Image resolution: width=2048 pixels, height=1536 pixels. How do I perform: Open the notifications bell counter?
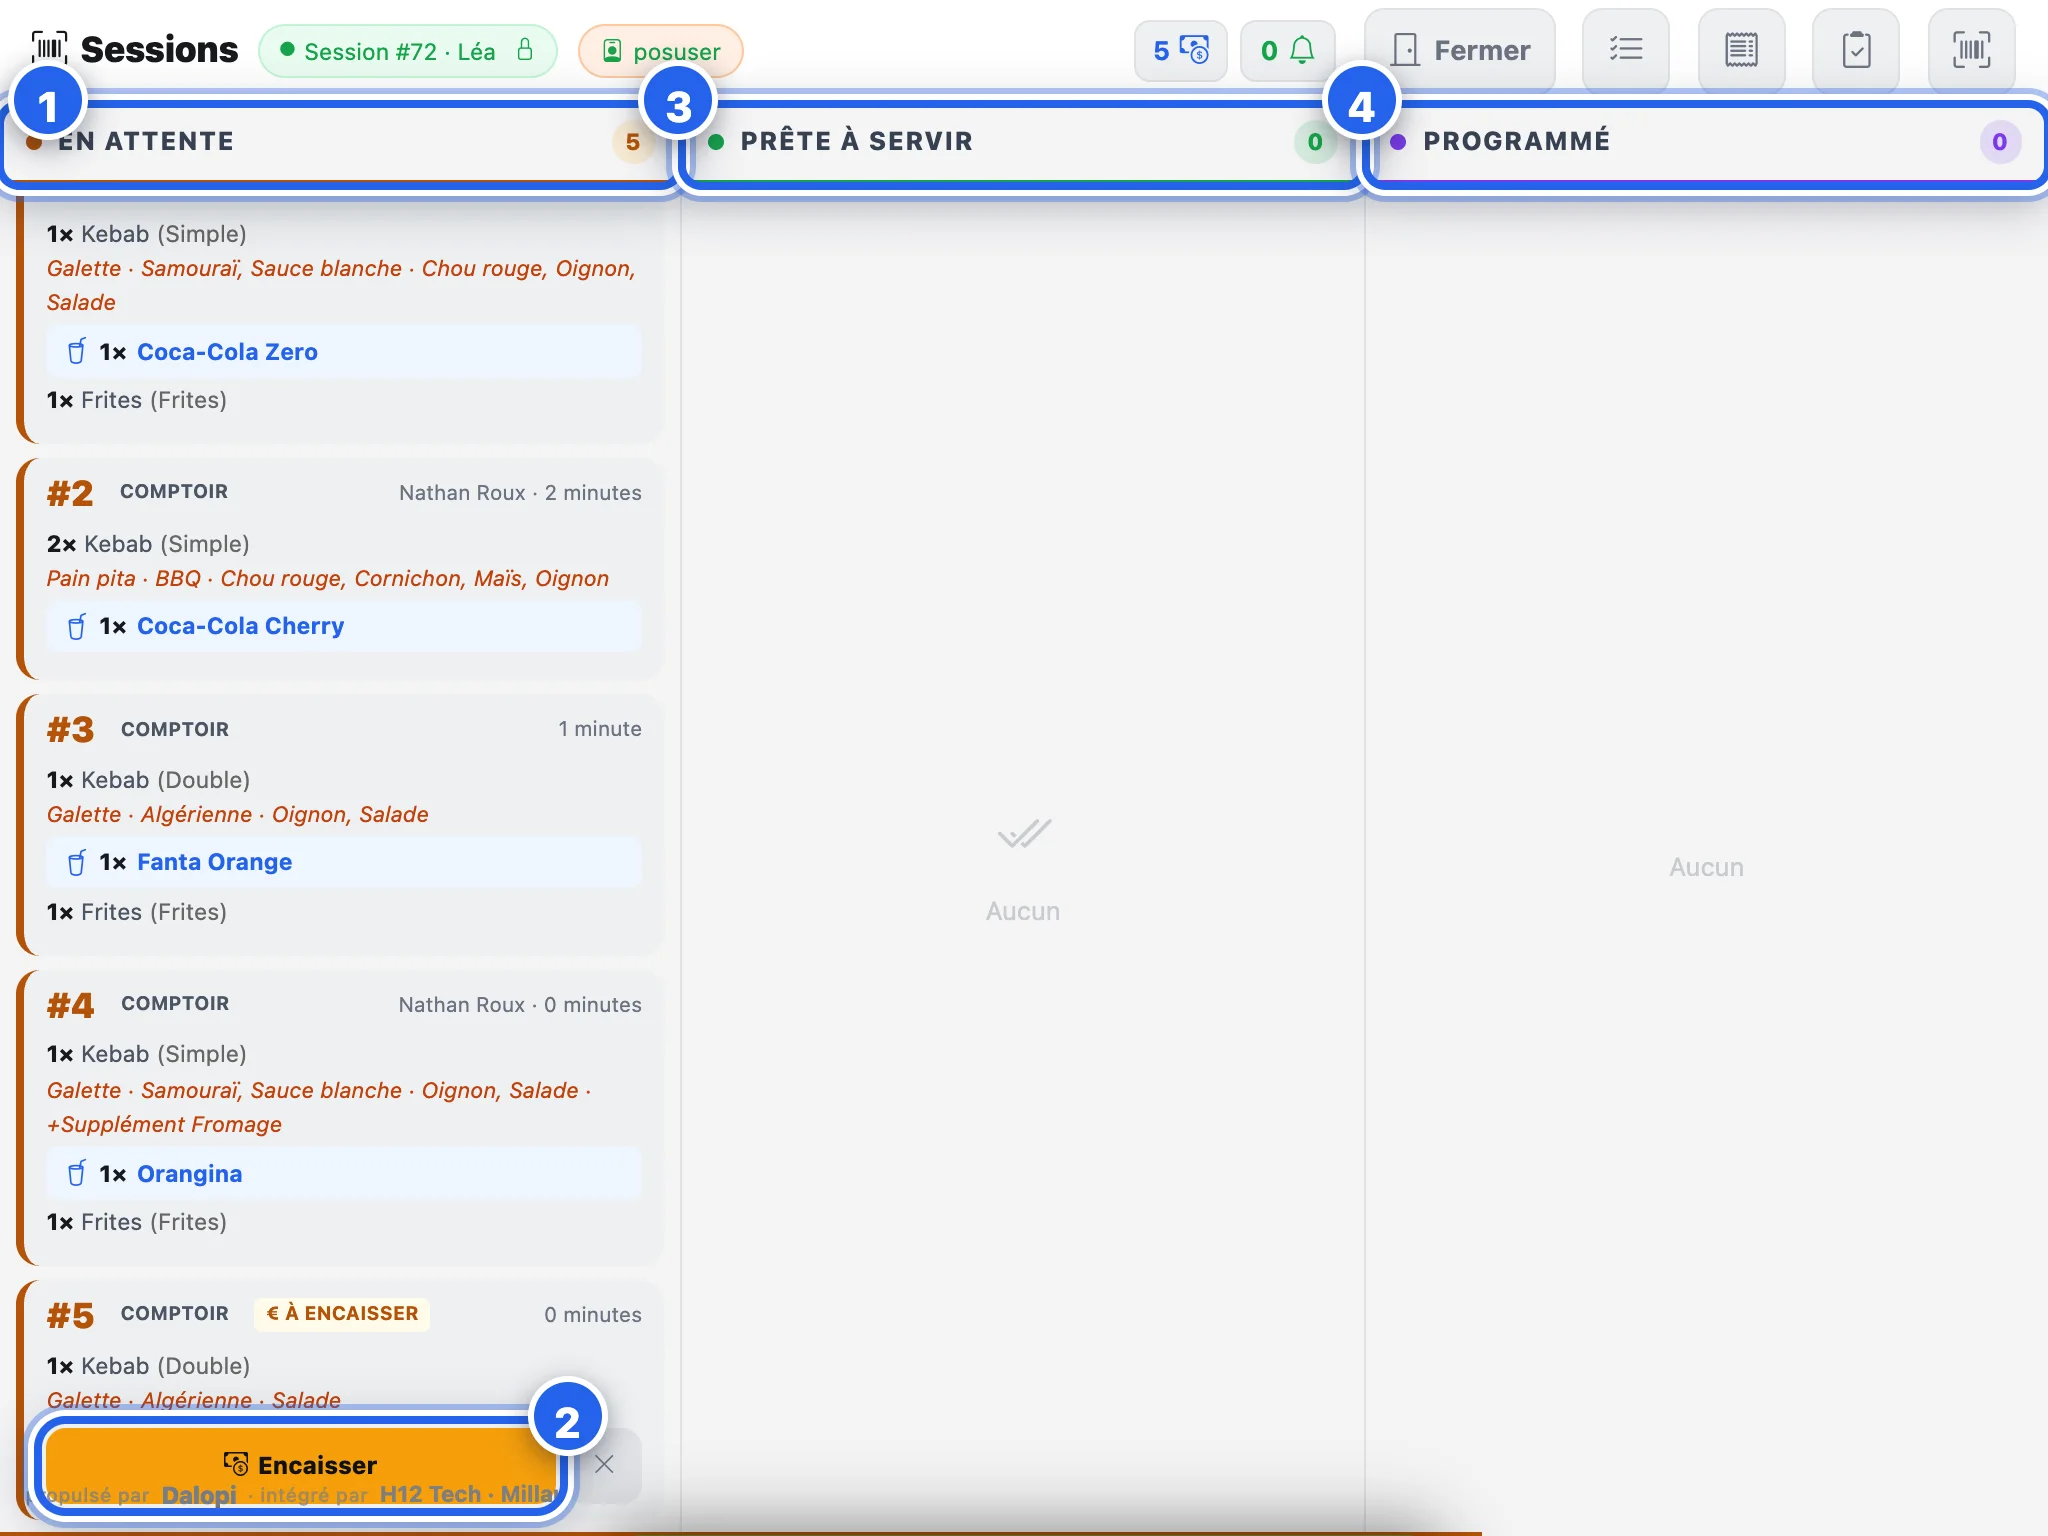(x=1287, y=50)
